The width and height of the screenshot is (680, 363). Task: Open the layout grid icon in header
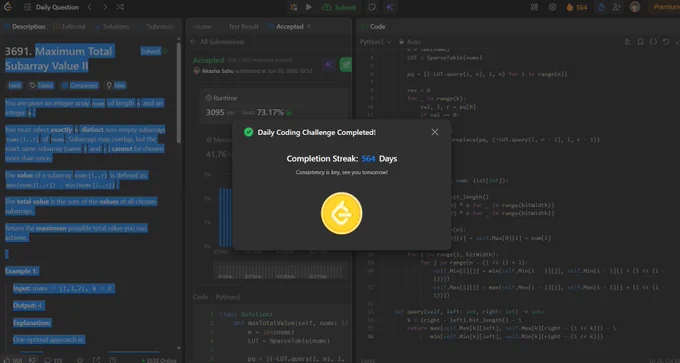click(x=534, y=7)
